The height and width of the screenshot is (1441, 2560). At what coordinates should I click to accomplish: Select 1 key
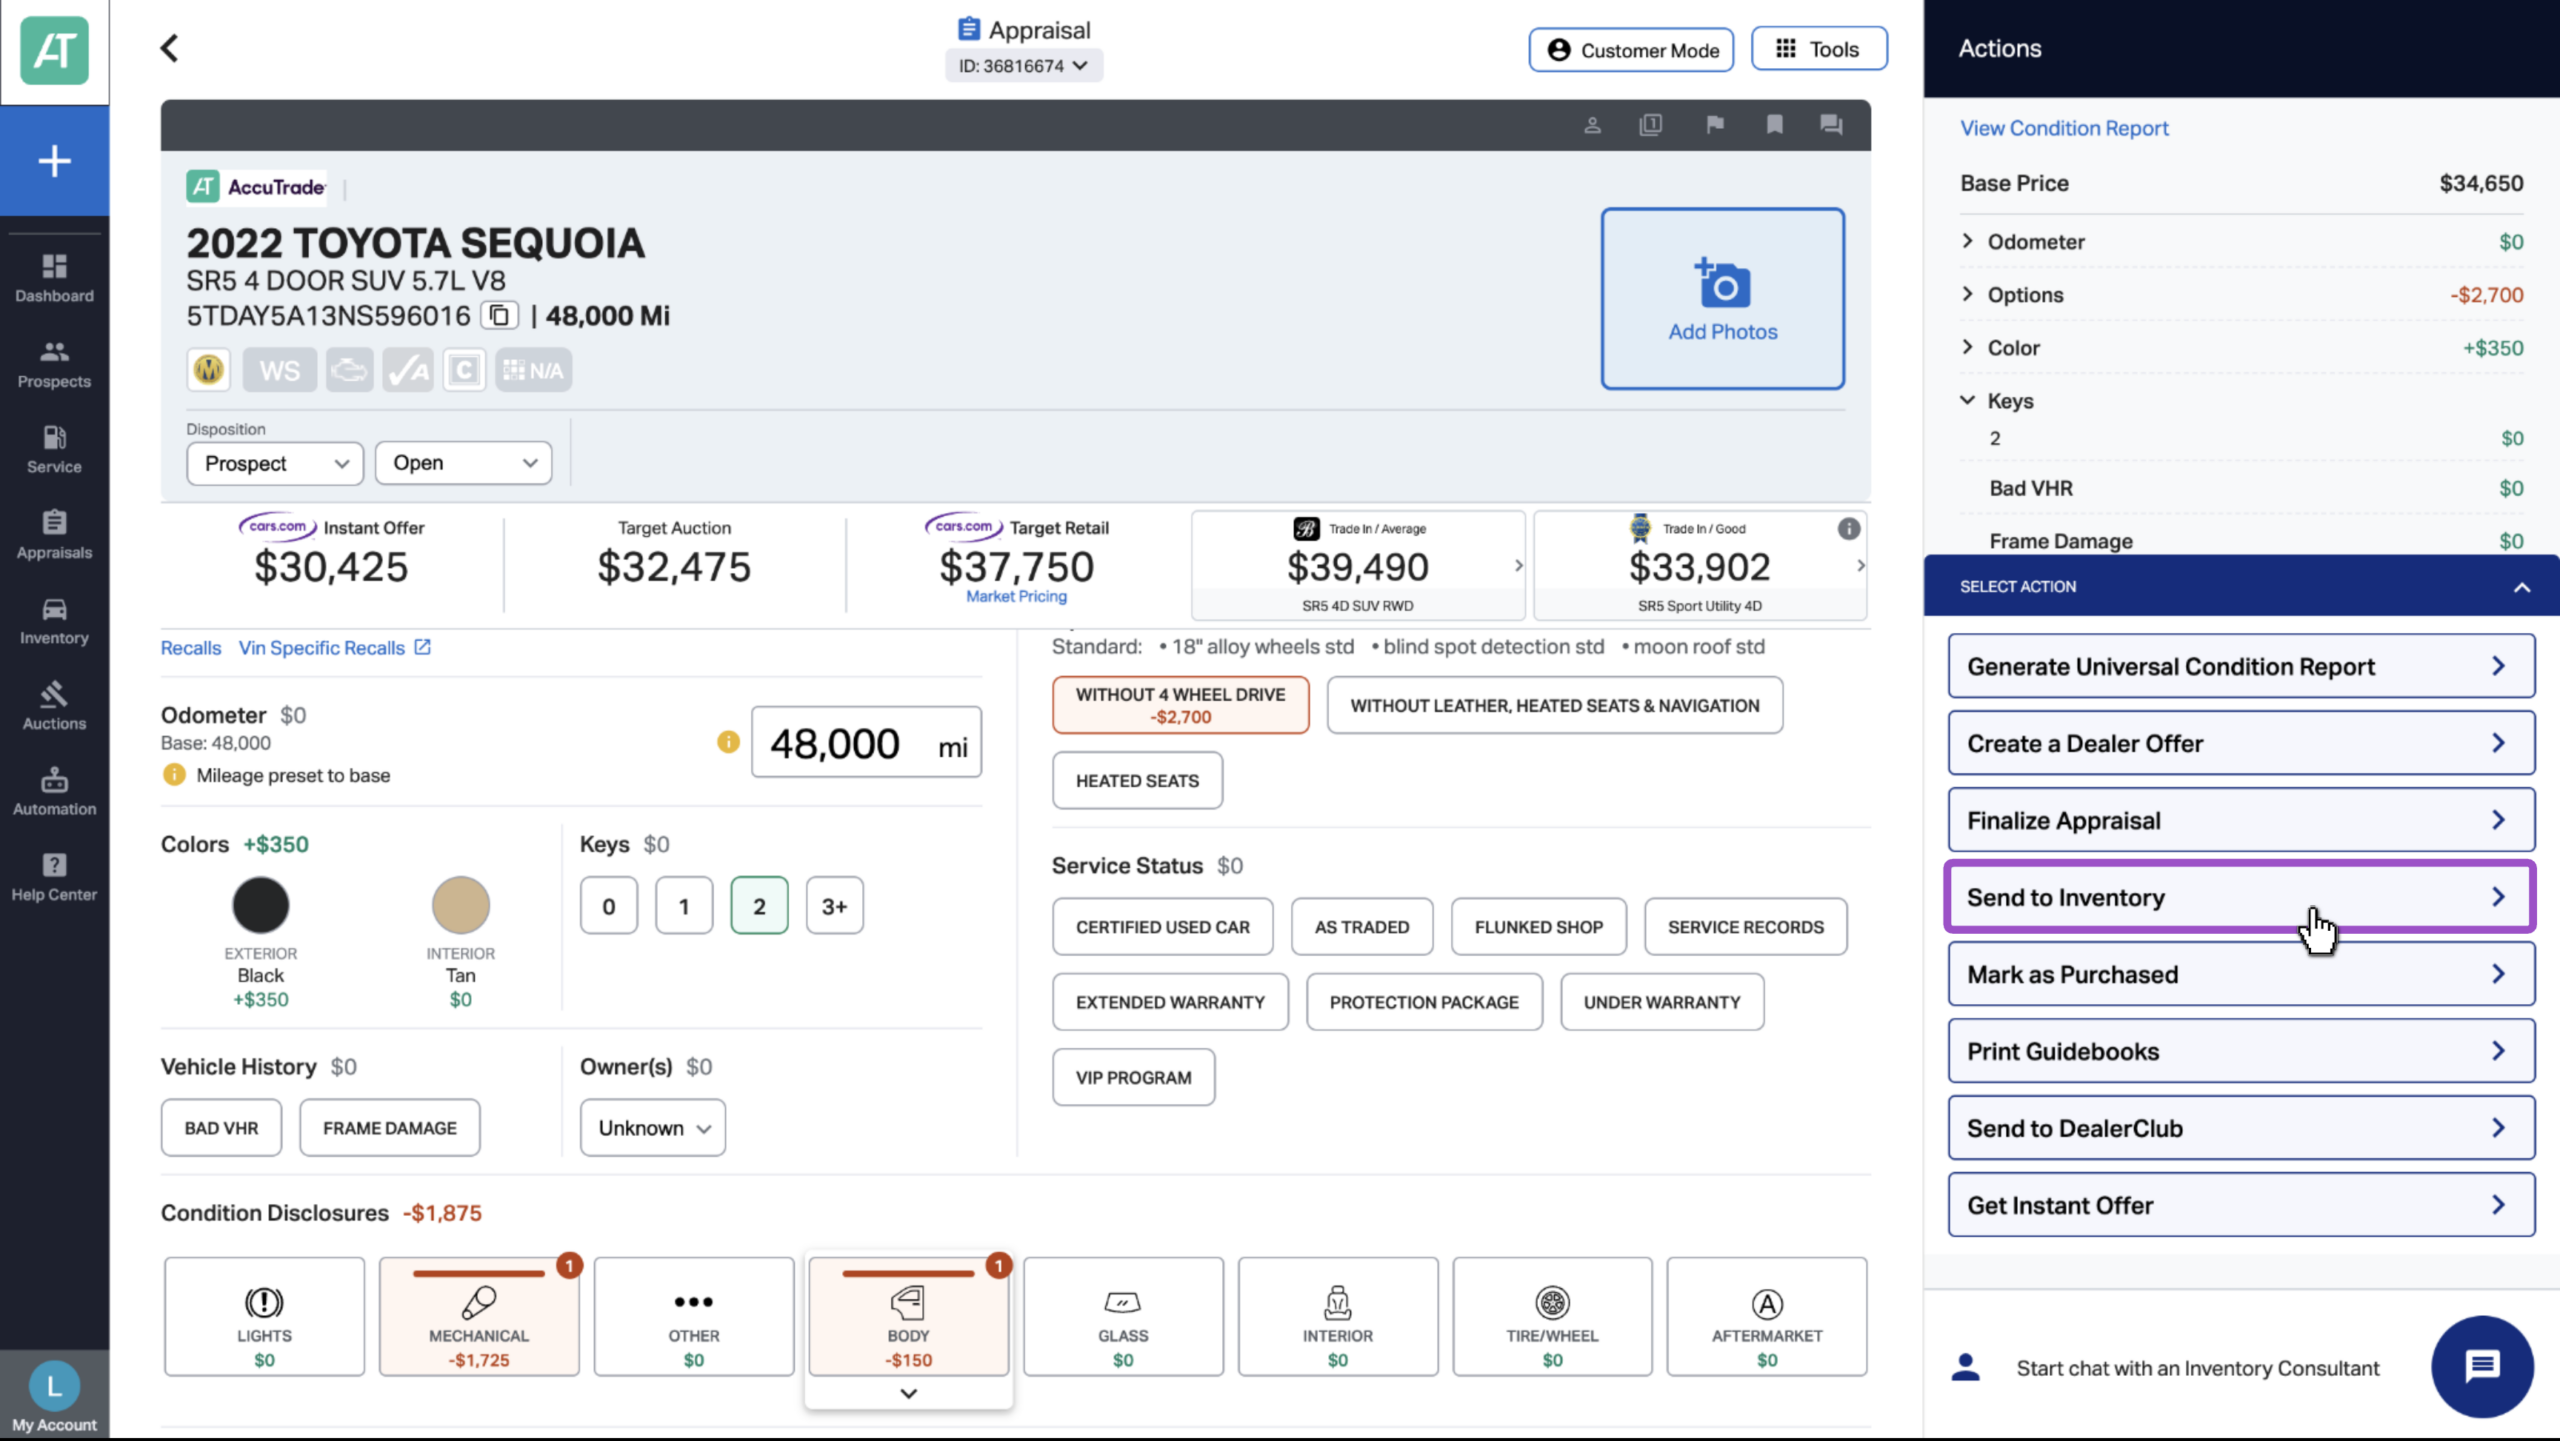click(684, 906)
